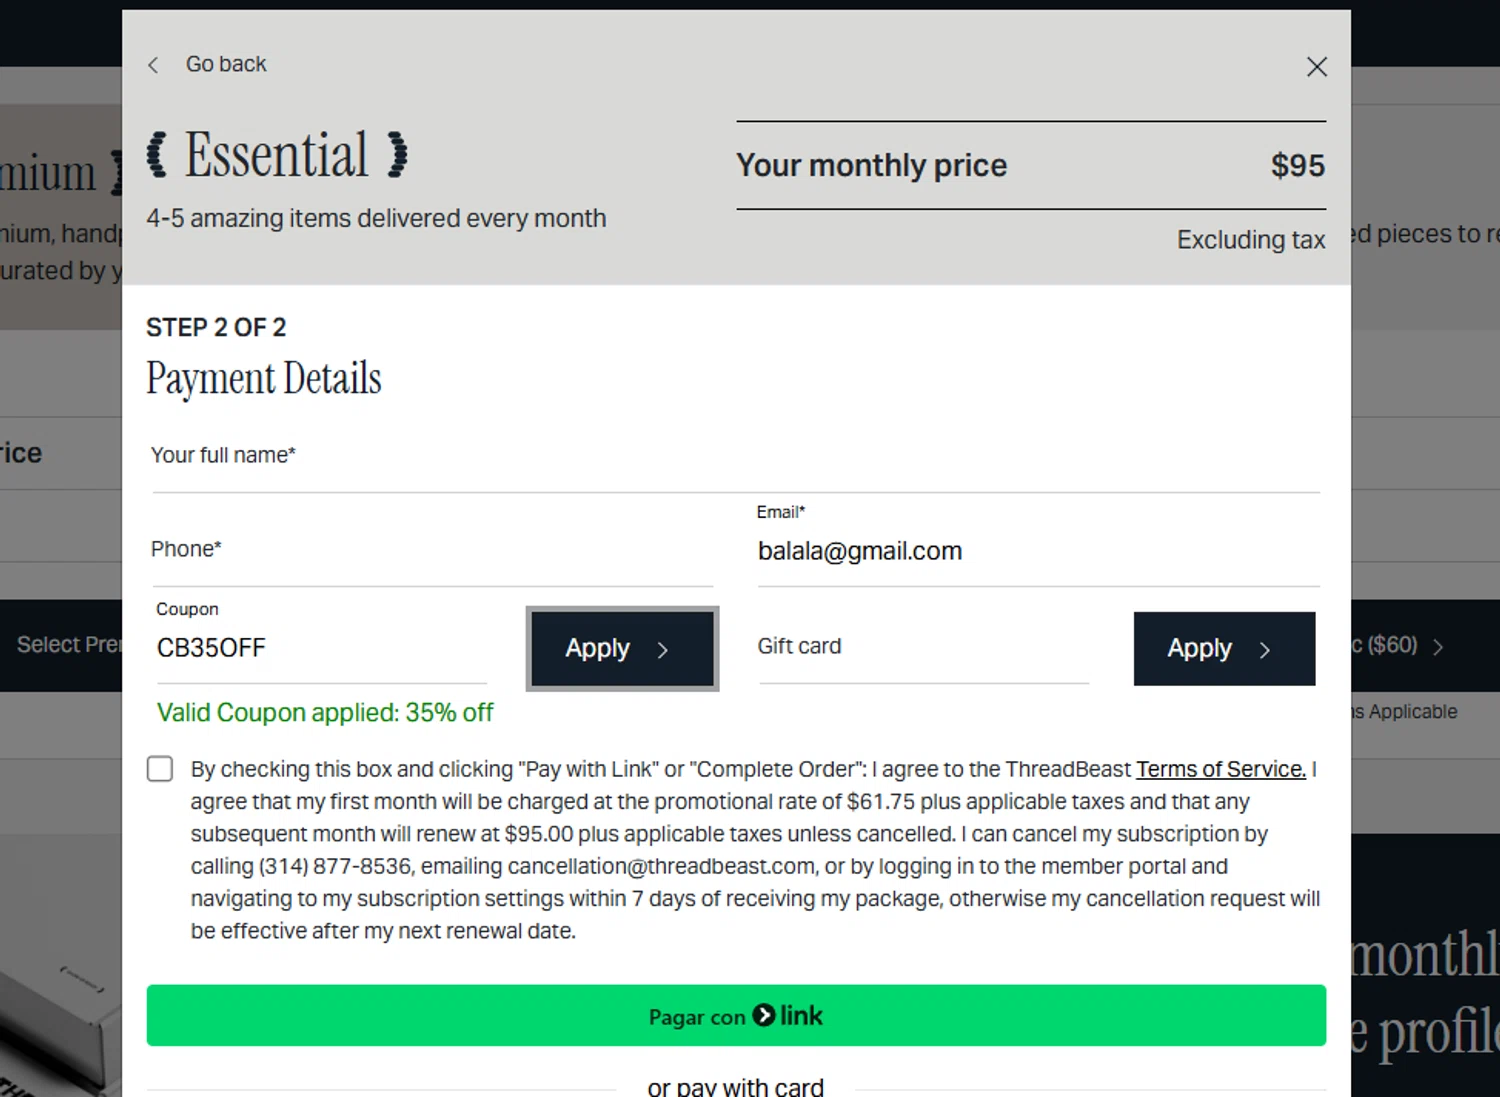Check the Terms of Service agreement box
Viewport: 1500px width, 1097px height.
160,769
